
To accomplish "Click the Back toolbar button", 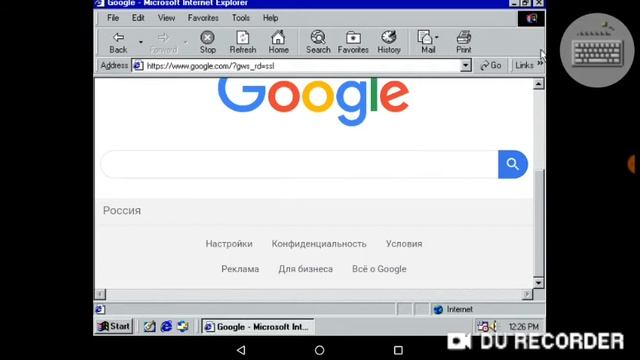I will [118, 43].
